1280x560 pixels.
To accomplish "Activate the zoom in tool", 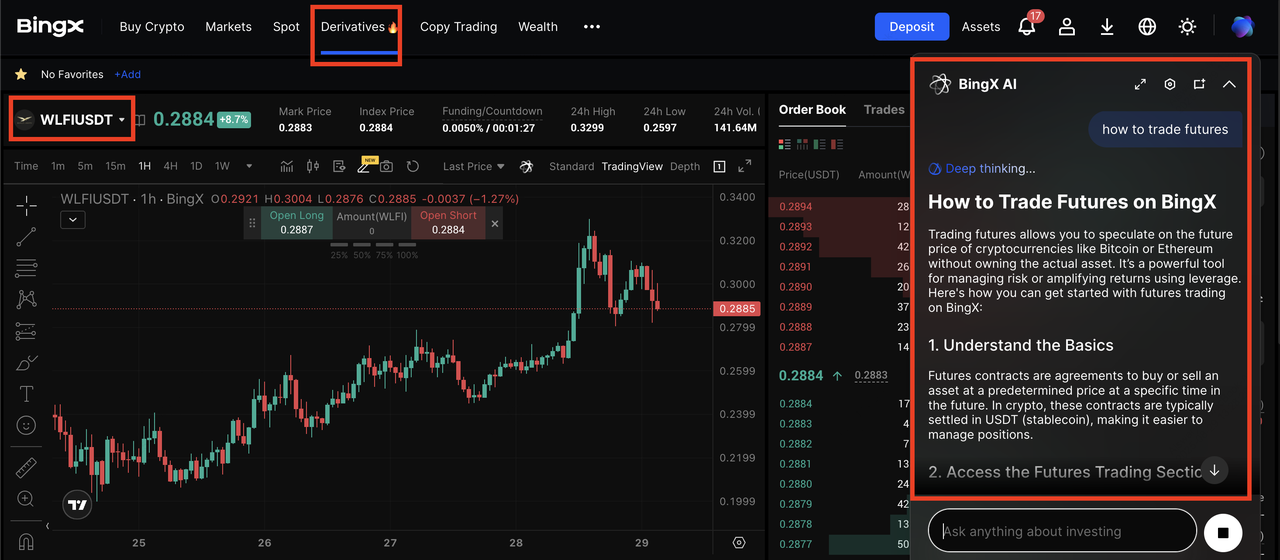I will coord(26,498).
